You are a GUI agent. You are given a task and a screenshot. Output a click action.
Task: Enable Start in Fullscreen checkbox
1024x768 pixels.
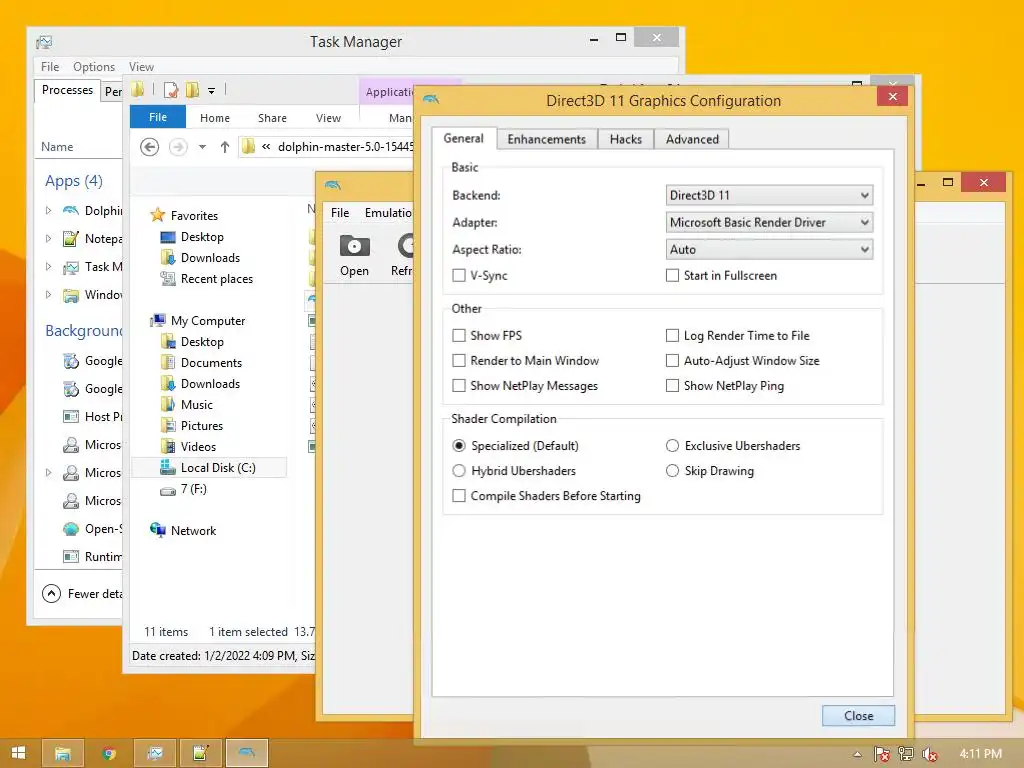coord(672,276)
